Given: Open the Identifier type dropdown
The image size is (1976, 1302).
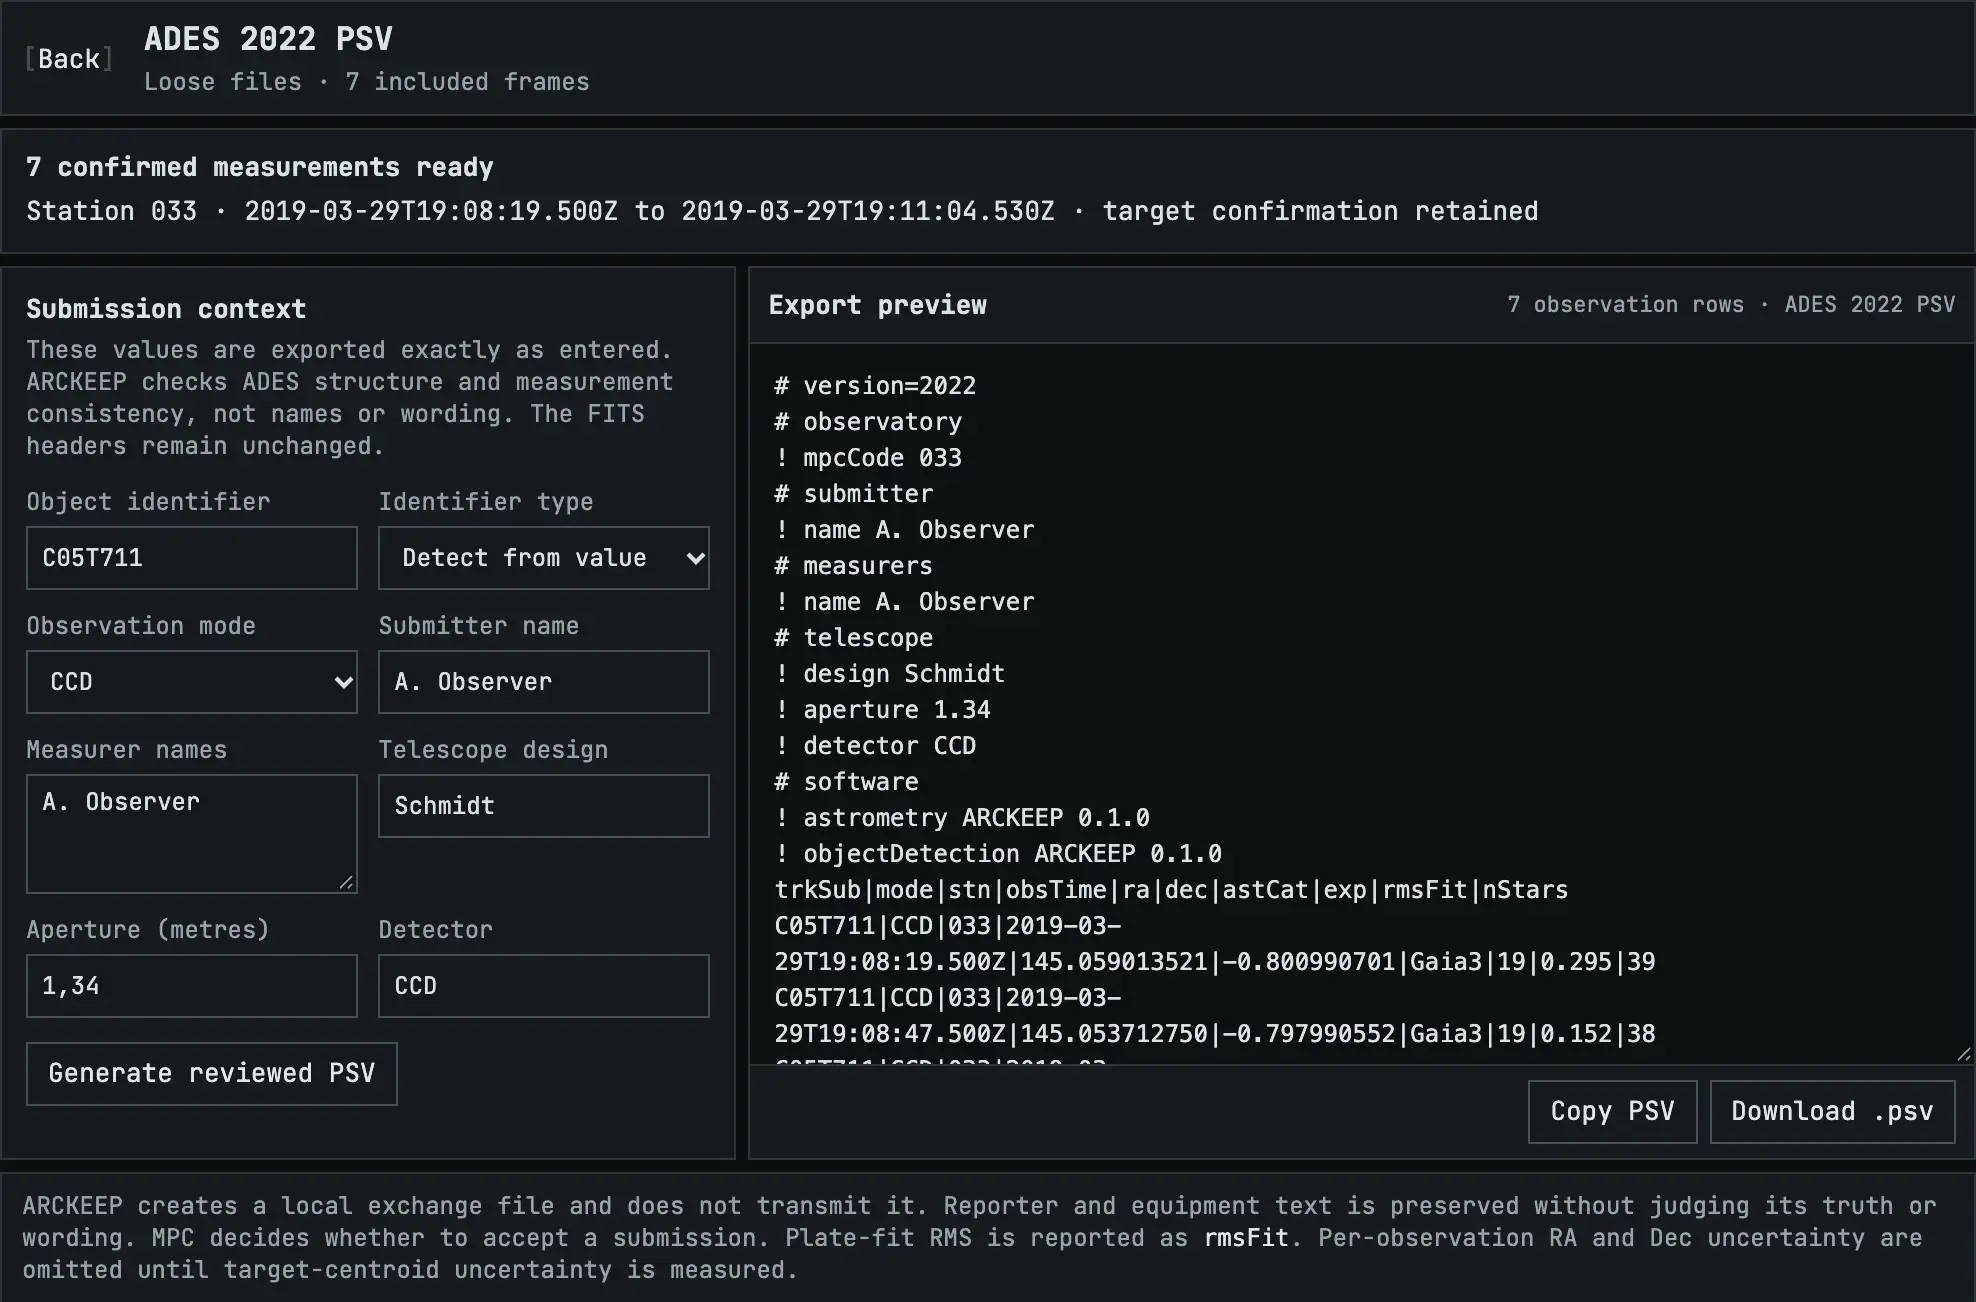Looking at the screenshot, I should coord(544,558).
